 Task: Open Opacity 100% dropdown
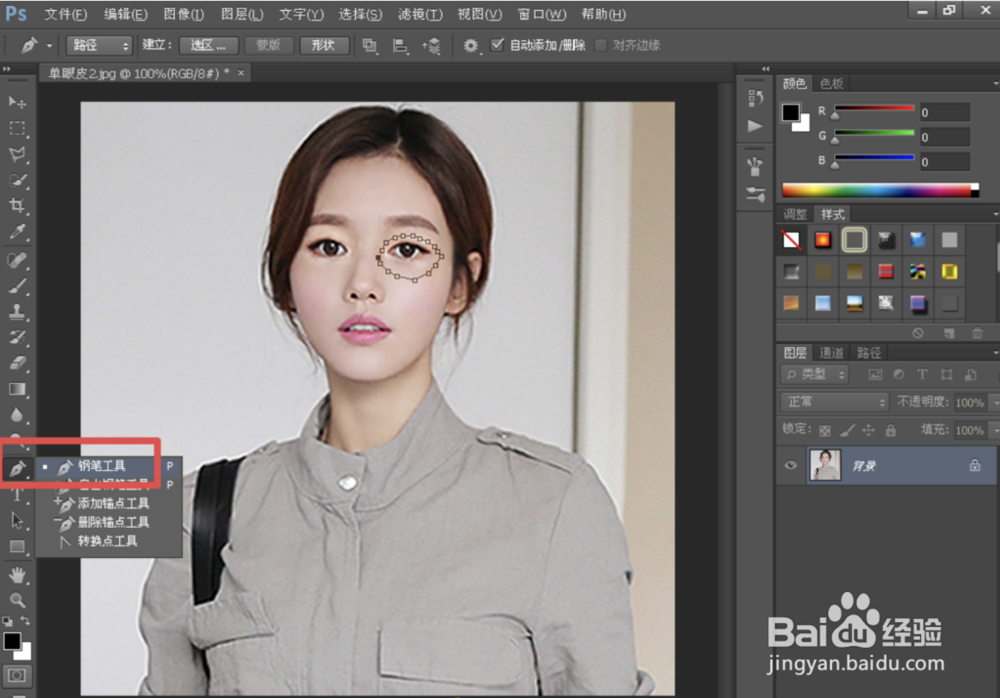pyautogui.click(x=993, y=403)
